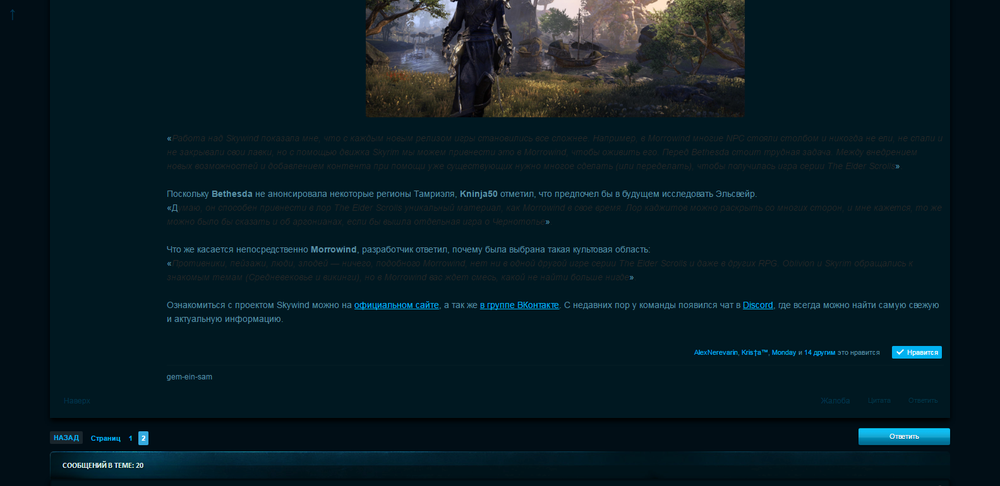Quote the post with "Цитата"
This screenshot has height=486, width=1000.
[x=879, y=401]
